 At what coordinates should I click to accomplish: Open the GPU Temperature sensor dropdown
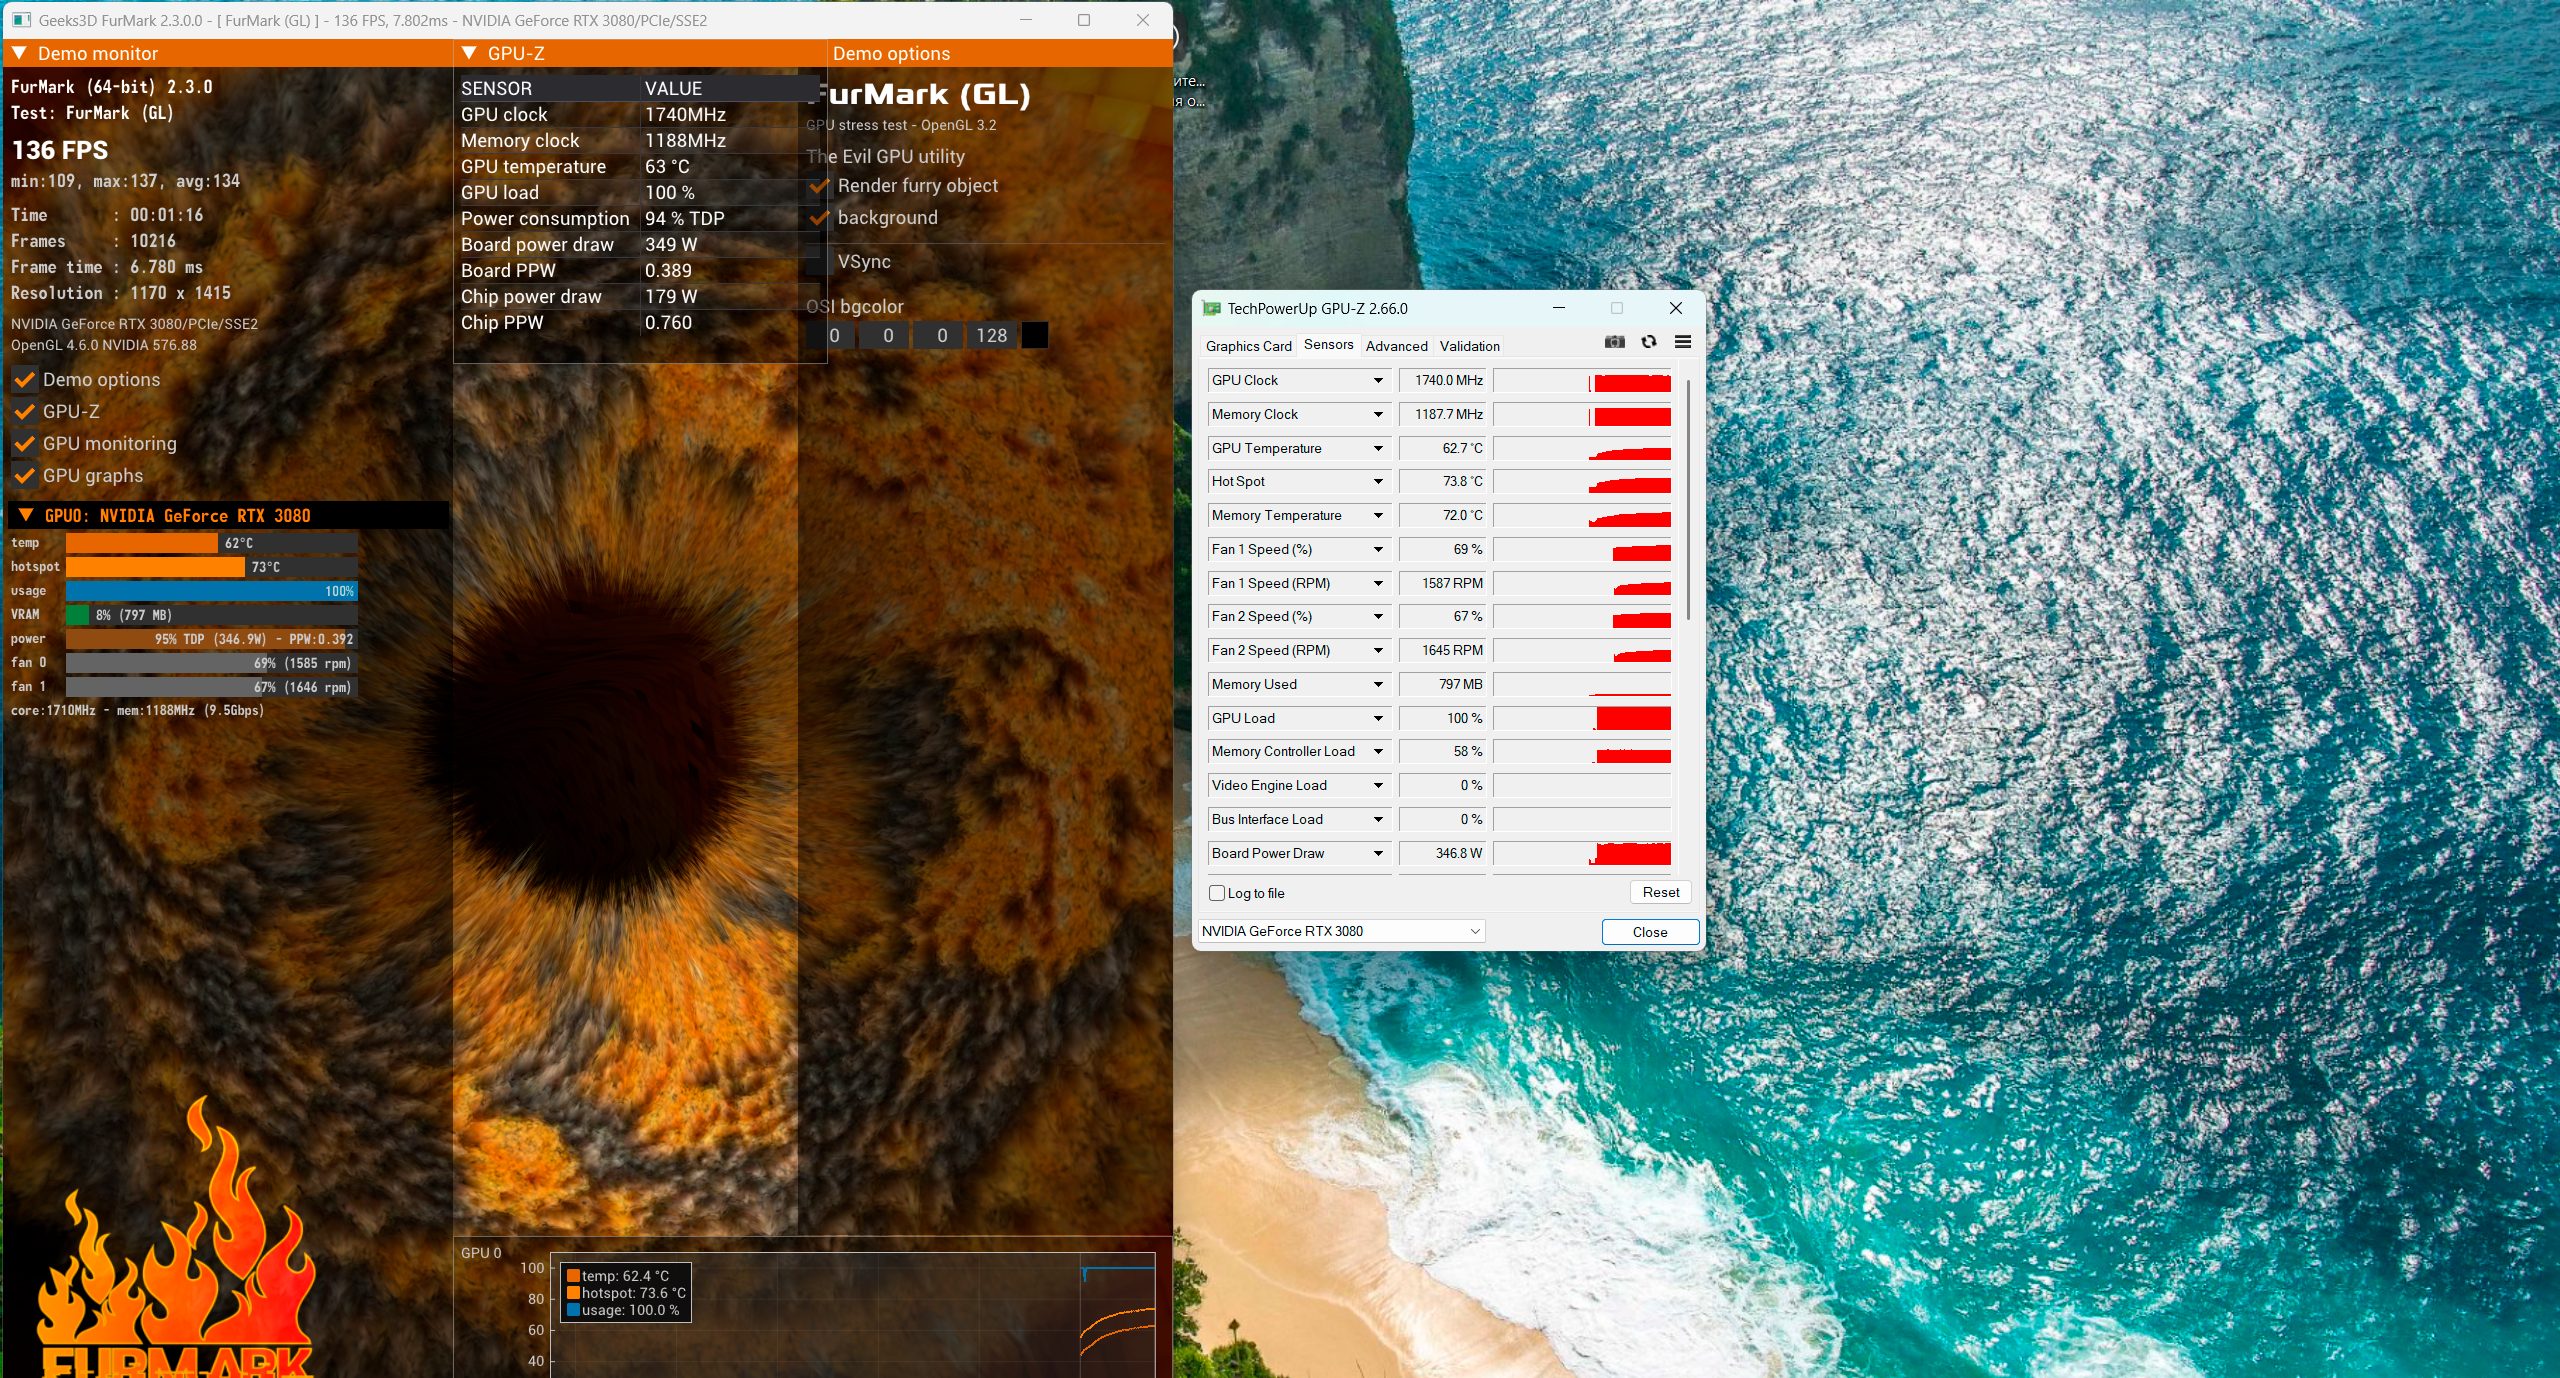point(1378,448)
